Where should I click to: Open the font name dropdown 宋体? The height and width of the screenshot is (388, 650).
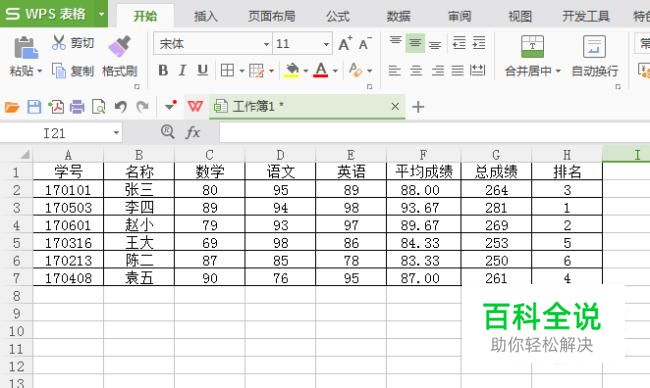(x=266, y=44)
